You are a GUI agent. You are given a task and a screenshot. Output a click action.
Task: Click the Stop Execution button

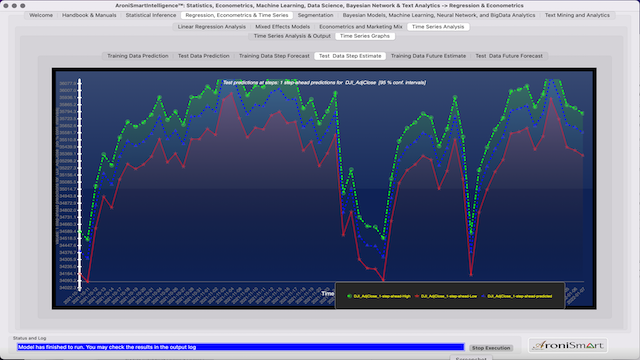[491, 348]
